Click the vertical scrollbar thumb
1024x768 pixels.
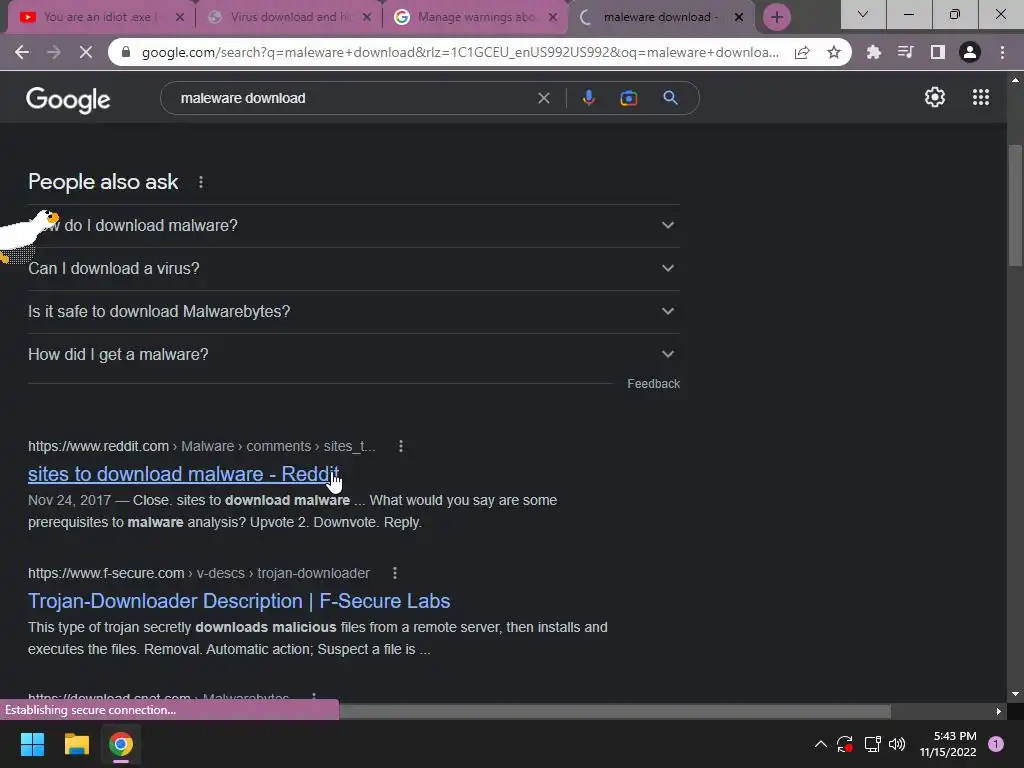click(1015, 206)
